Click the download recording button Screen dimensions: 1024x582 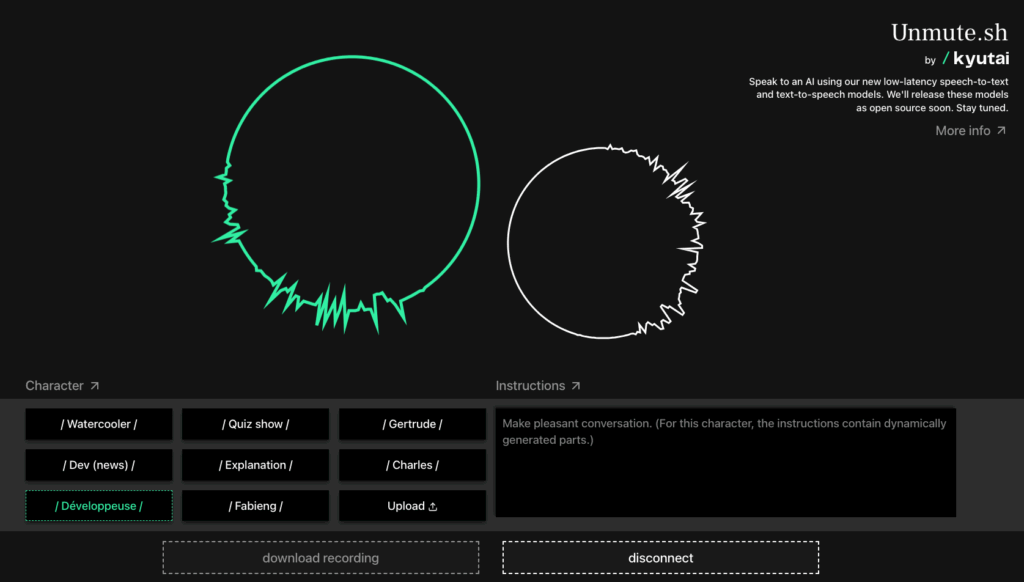(320, 557)
